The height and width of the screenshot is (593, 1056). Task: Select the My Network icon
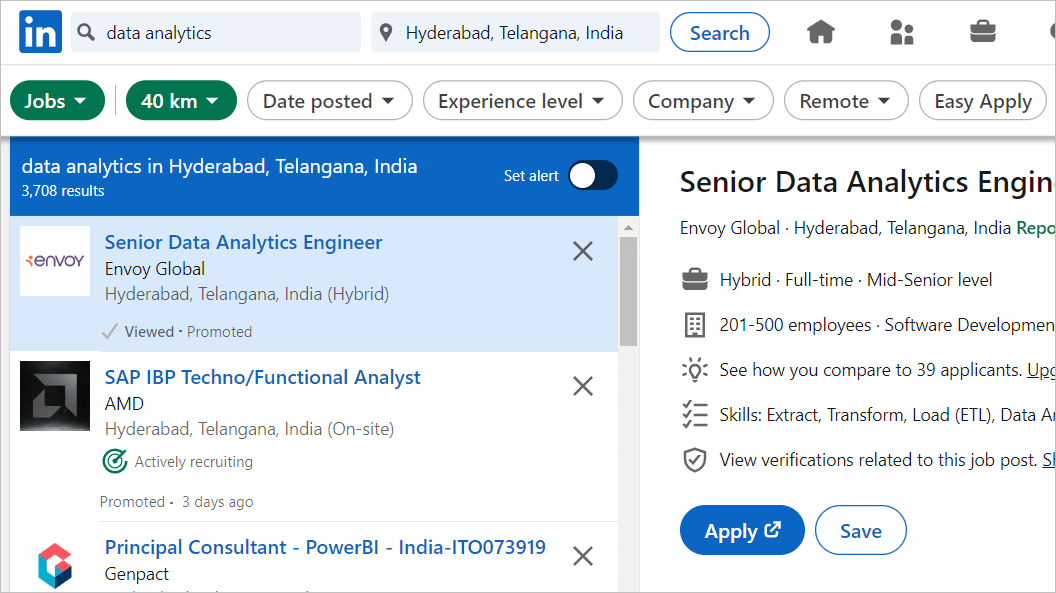pyautogui.click(x=901, y=31)
